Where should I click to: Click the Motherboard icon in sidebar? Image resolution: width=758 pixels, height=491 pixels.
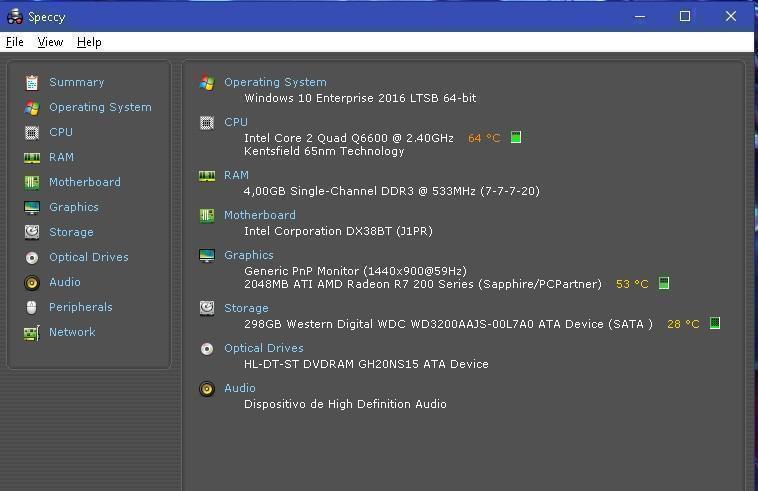coord(32,182)
